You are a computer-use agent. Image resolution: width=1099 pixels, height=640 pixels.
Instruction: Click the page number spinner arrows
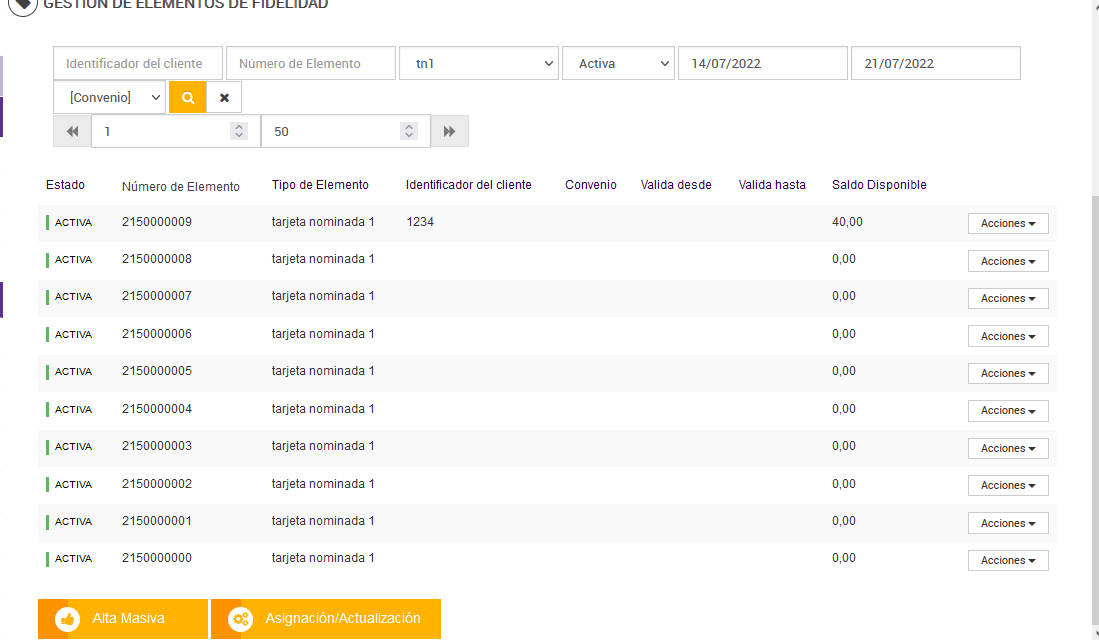pyautogui.click(x=239, y=131)
